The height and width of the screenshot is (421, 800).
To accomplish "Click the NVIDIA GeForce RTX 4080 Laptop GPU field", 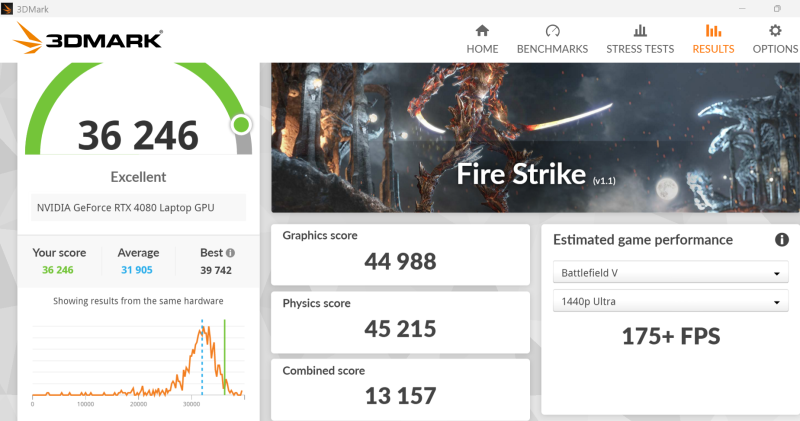I will point(138,208).
